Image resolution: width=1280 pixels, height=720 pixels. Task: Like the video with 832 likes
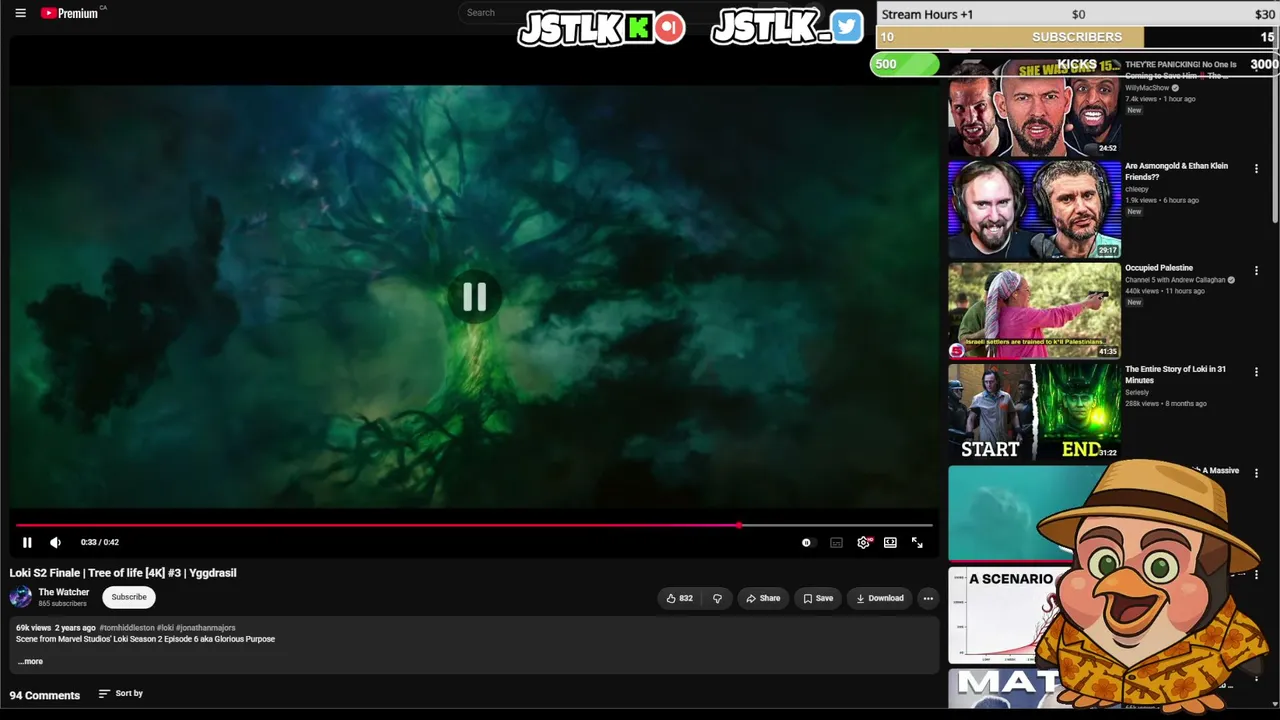tap(679, 598)
